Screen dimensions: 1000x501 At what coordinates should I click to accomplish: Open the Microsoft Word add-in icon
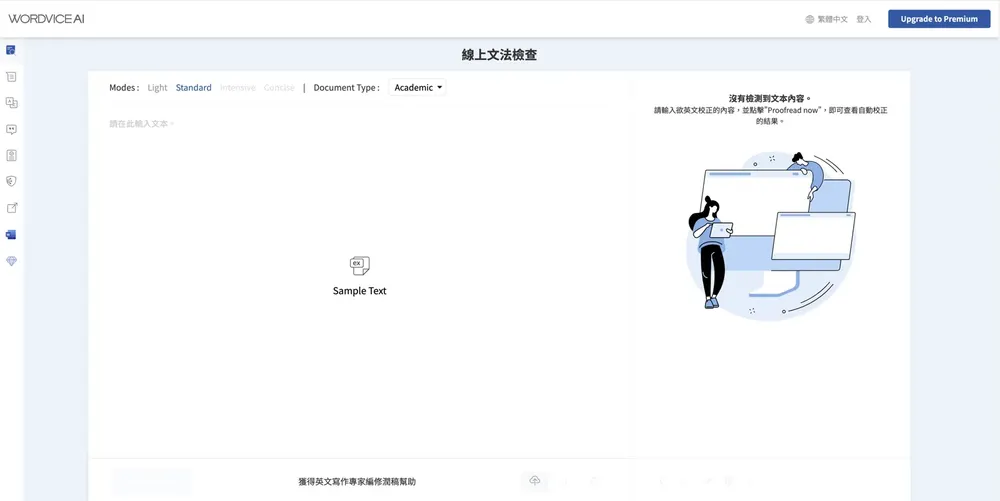coord(11,235)
